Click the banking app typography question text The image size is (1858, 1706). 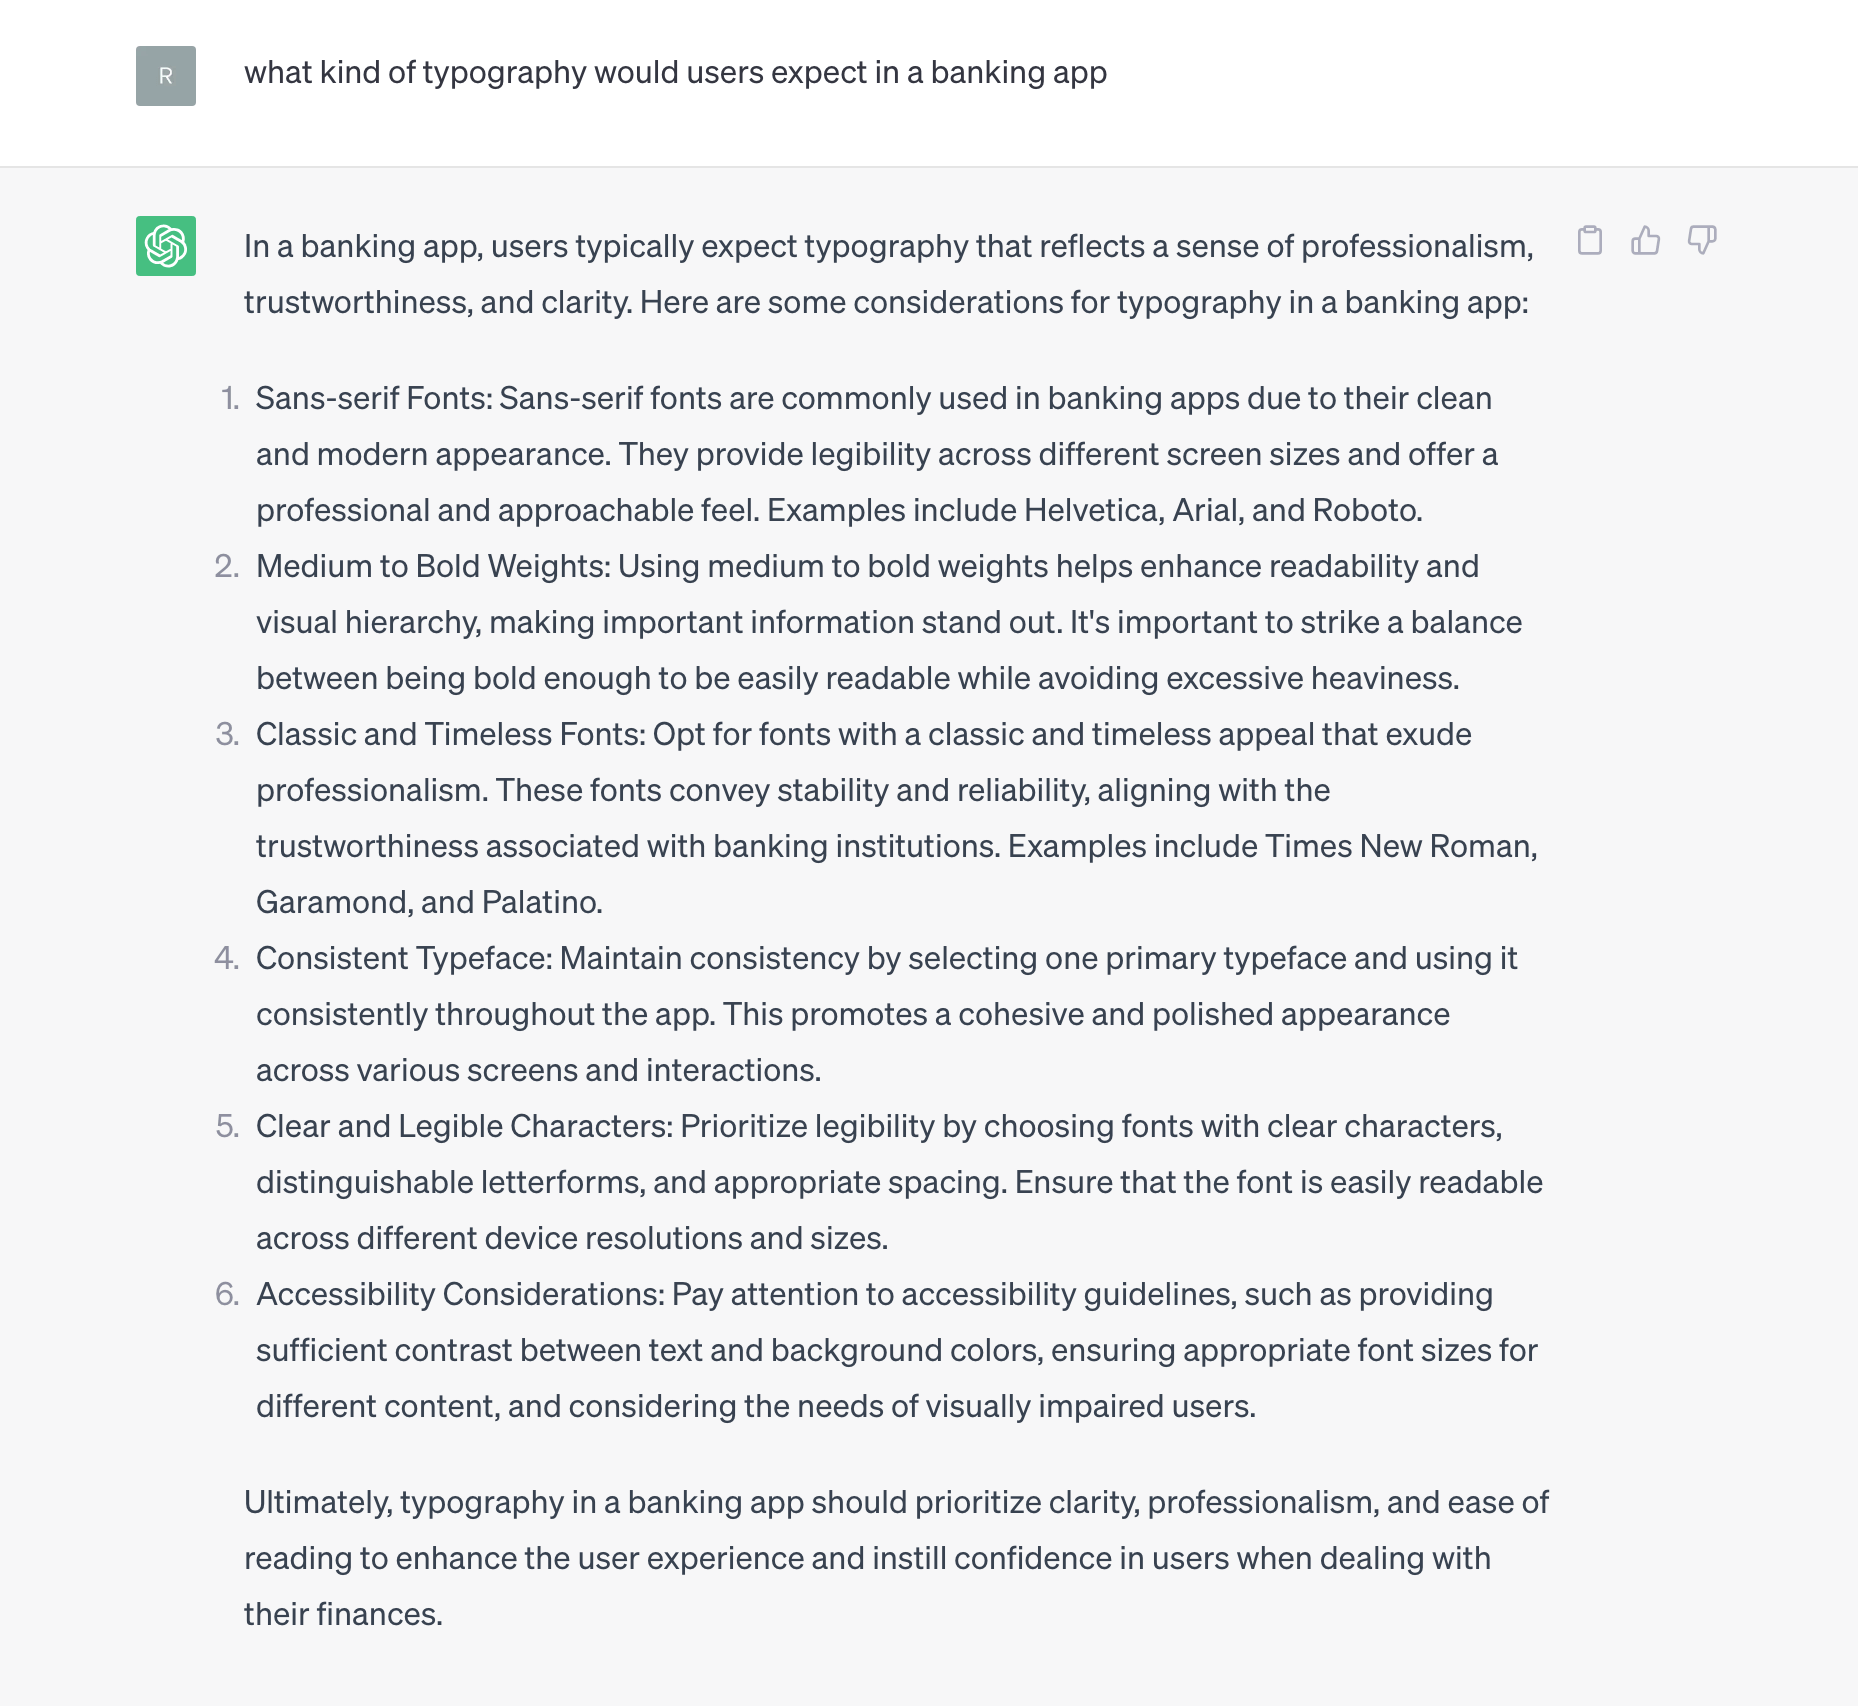coord(677,72)
